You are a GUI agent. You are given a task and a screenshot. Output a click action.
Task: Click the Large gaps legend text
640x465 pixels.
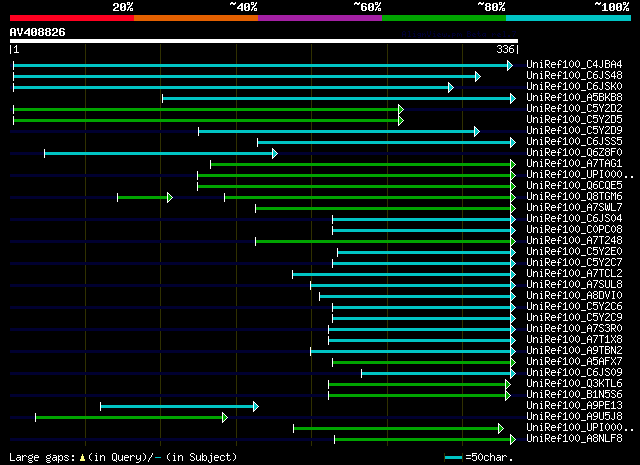(x=42, y=457)
